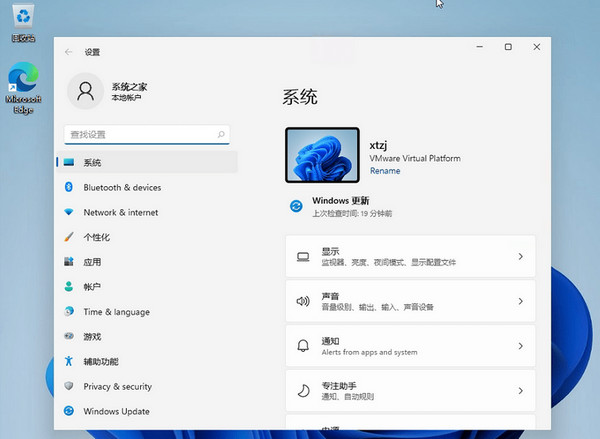Open 游戏 settings page
The image size is (600, 439).
(x=147, y=336)
